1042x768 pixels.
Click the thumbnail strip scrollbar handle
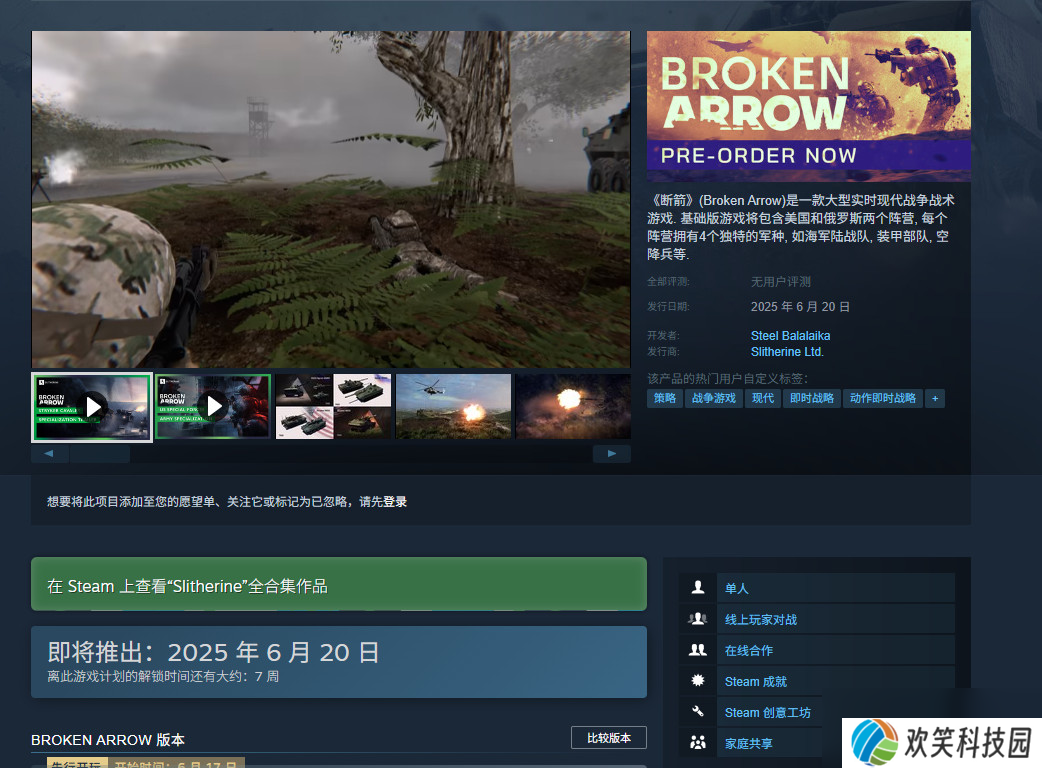[x=100, y=454]
